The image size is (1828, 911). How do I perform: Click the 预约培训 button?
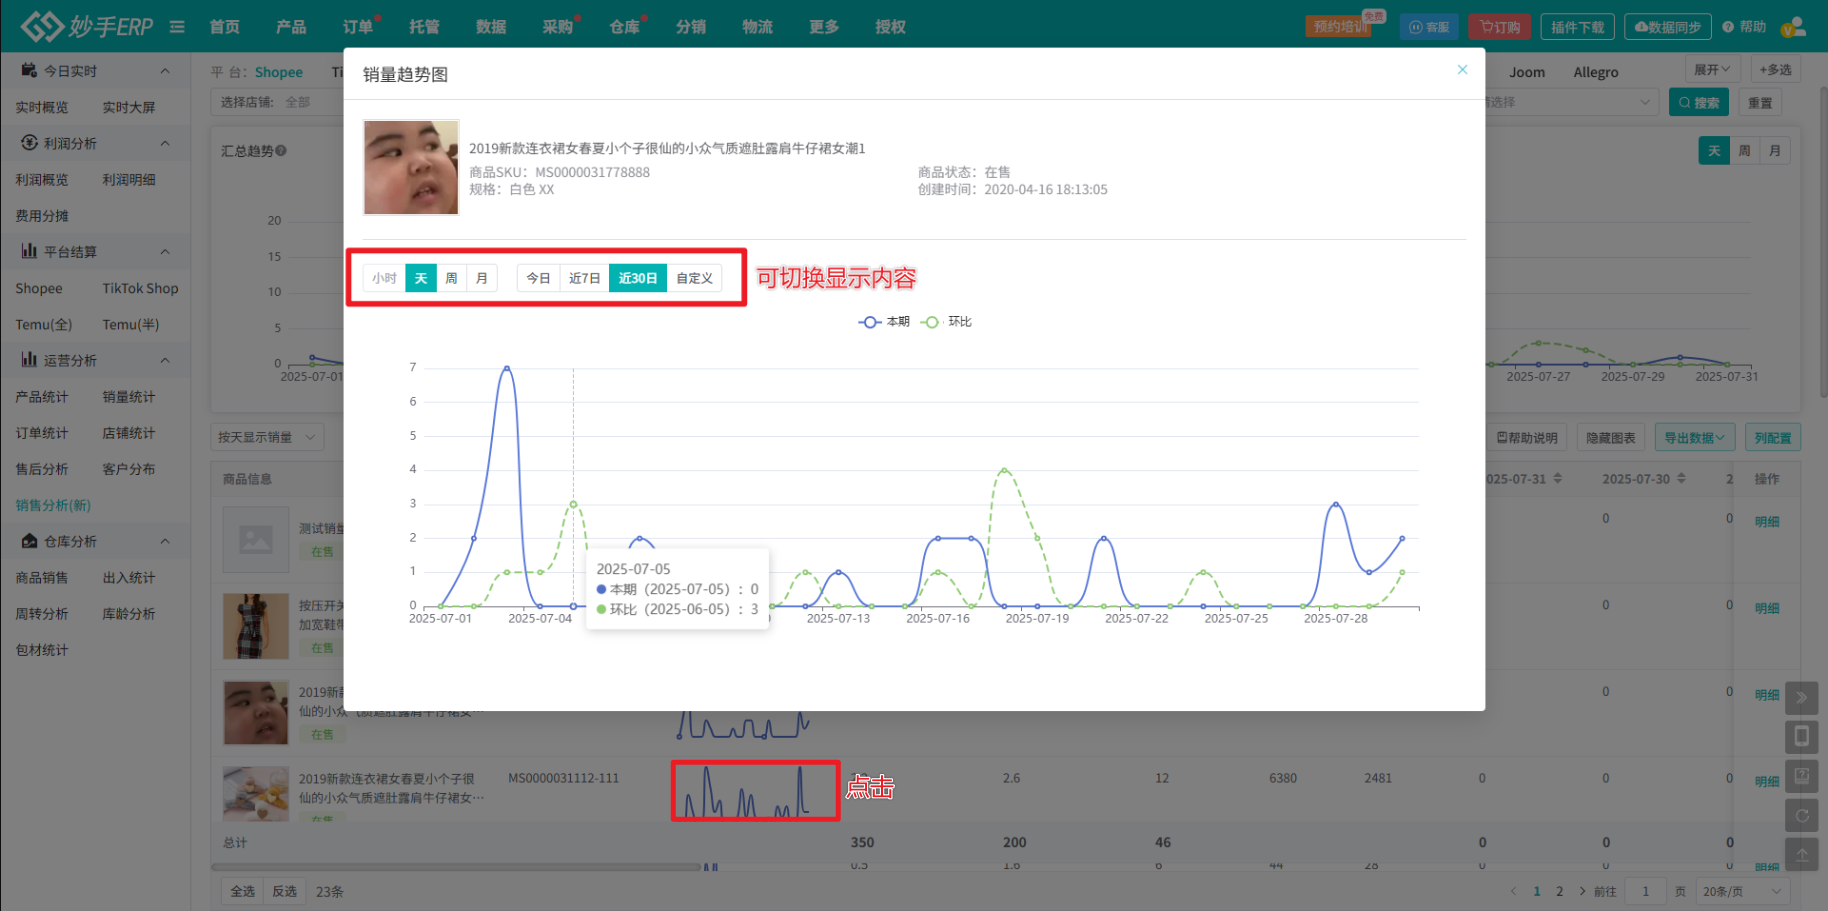(1341, 27)
